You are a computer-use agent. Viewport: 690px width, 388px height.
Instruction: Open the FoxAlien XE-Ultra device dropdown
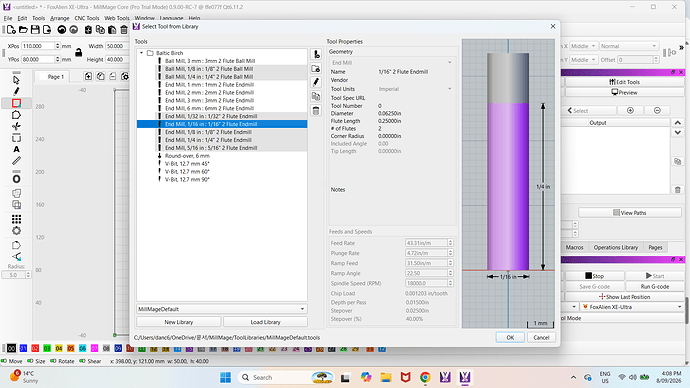point(632,307)
